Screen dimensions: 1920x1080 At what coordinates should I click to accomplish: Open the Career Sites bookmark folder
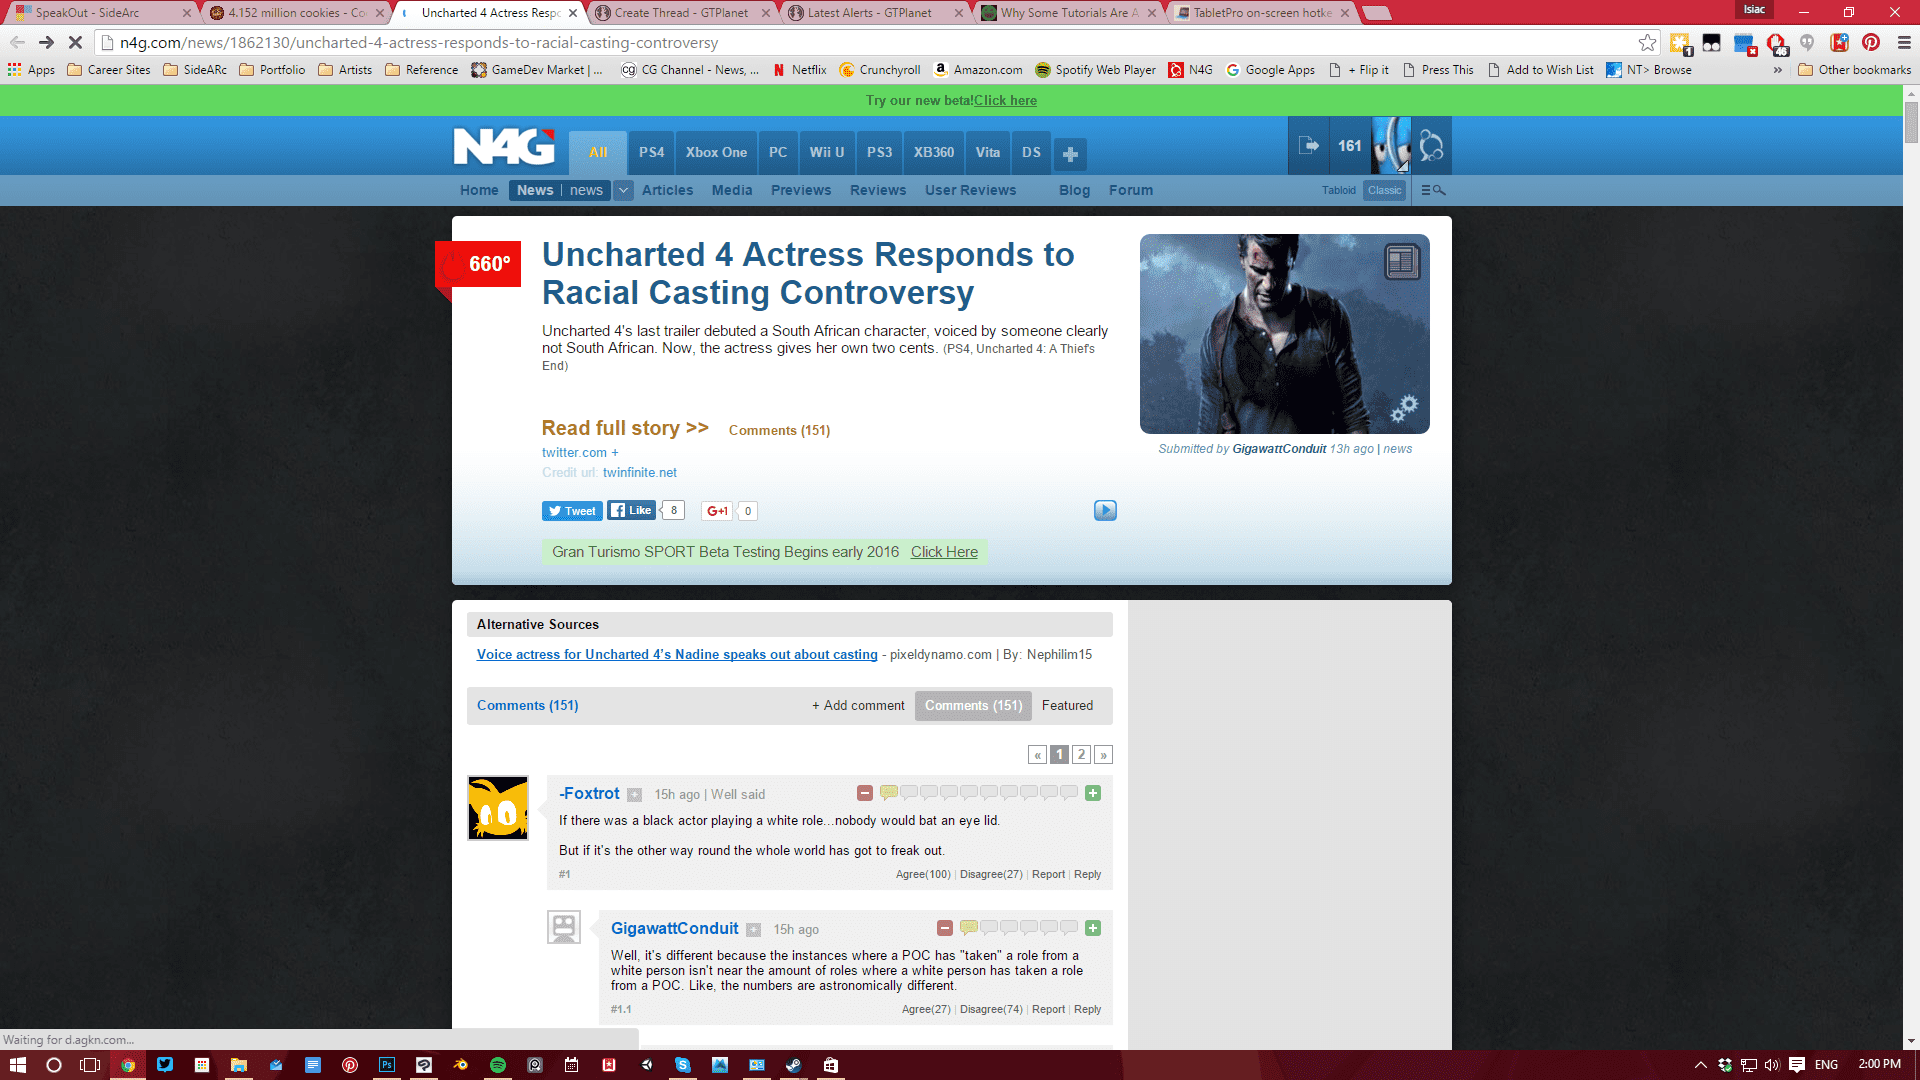point(108,70)
